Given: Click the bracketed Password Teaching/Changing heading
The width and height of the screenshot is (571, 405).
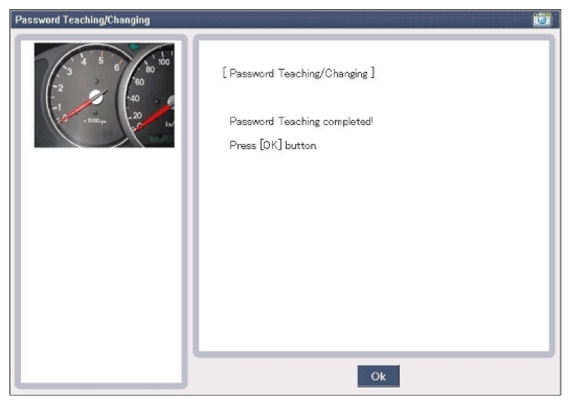Looking at the screenshot, I should coord(299,73).
